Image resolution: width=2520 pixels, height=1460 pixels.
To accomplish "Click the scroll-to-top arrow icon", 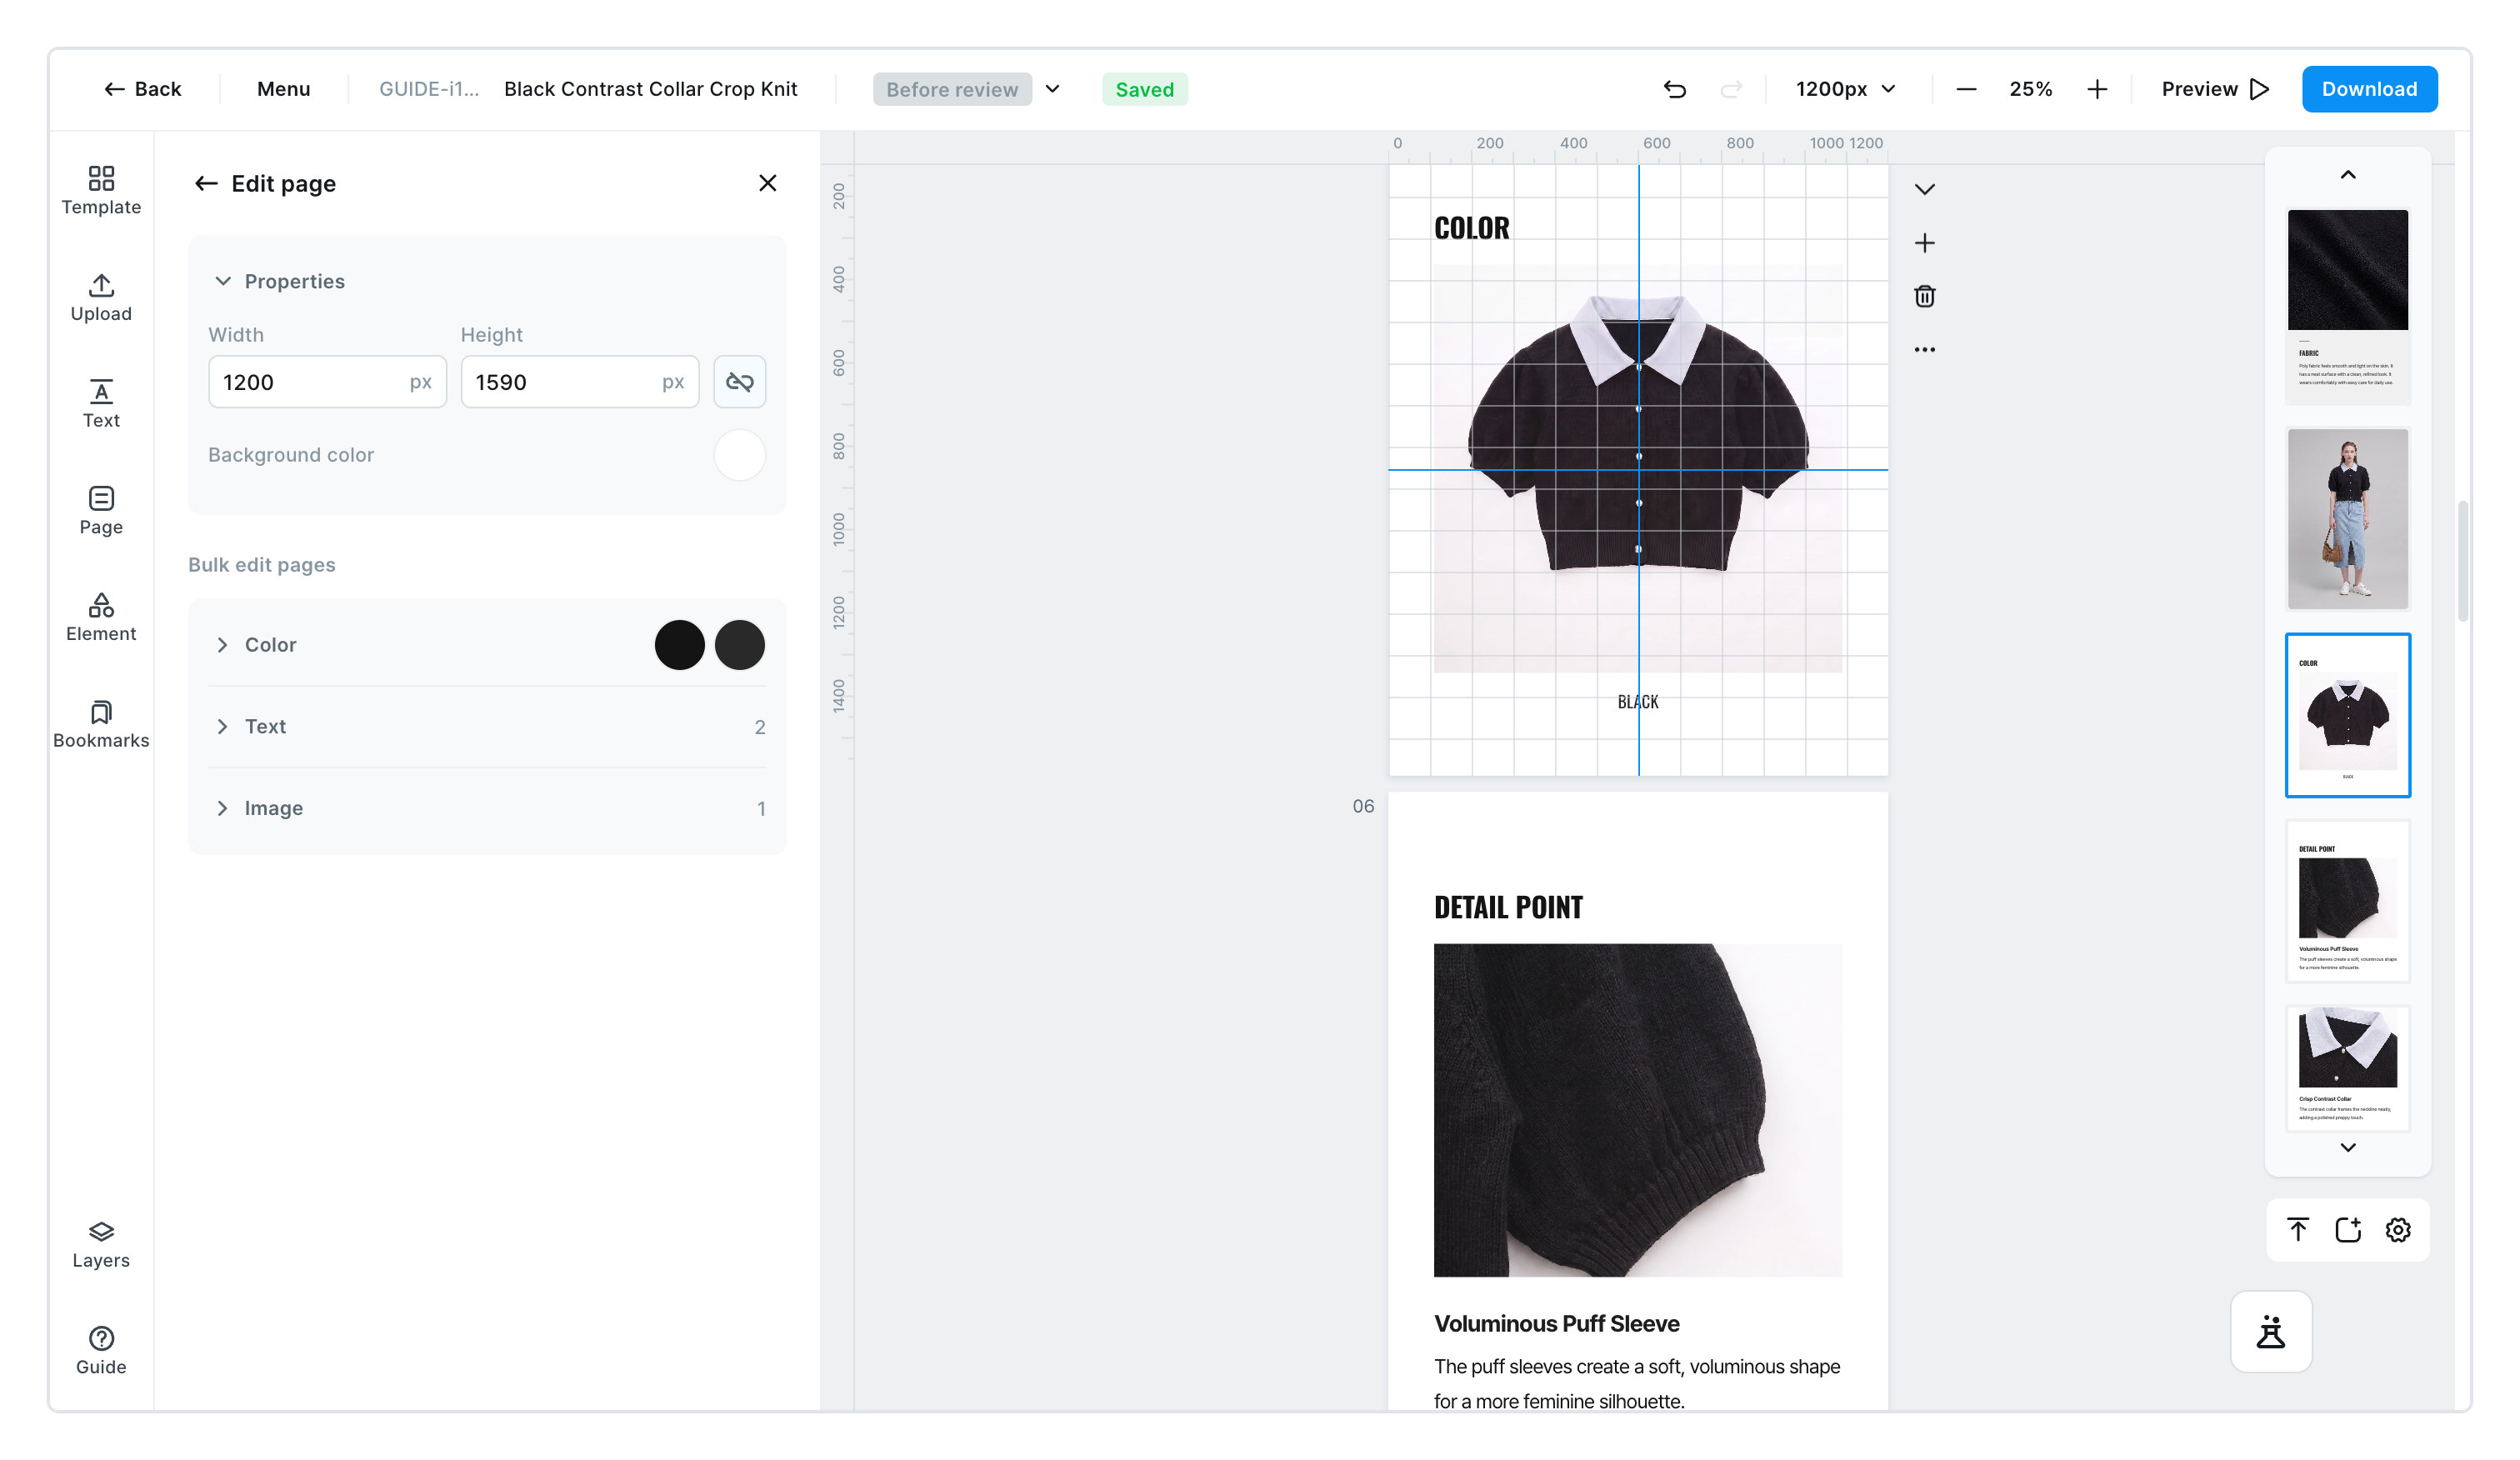I will click(x=2298, y=1230).
